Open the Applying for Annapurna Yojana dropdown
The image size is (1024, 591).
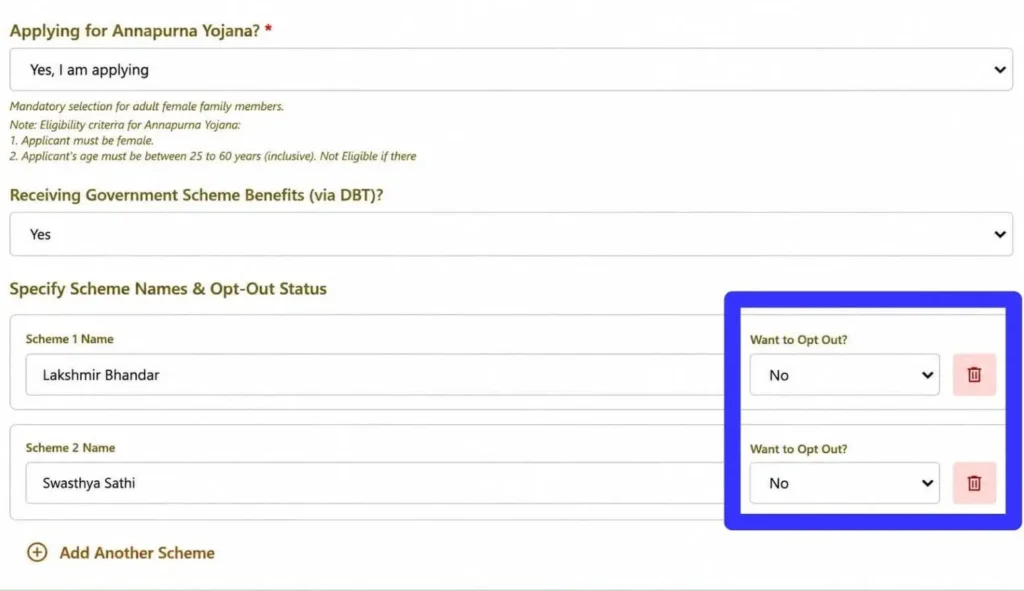tap(511, 69)
